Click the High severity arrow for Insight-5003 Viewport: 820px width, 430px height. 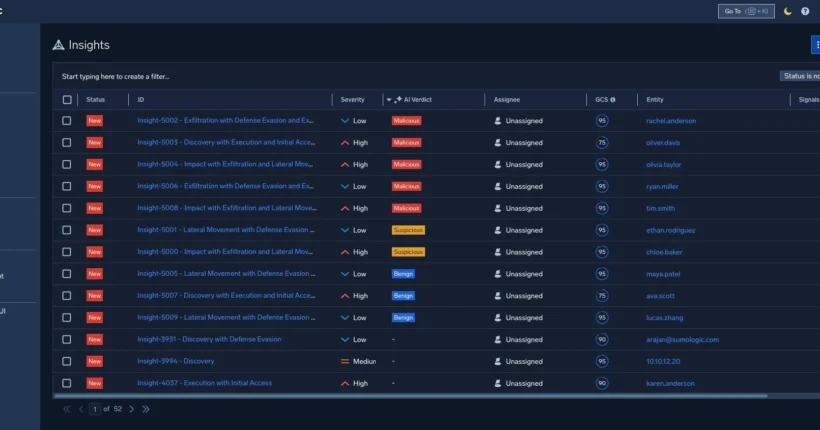click(345, 142)
